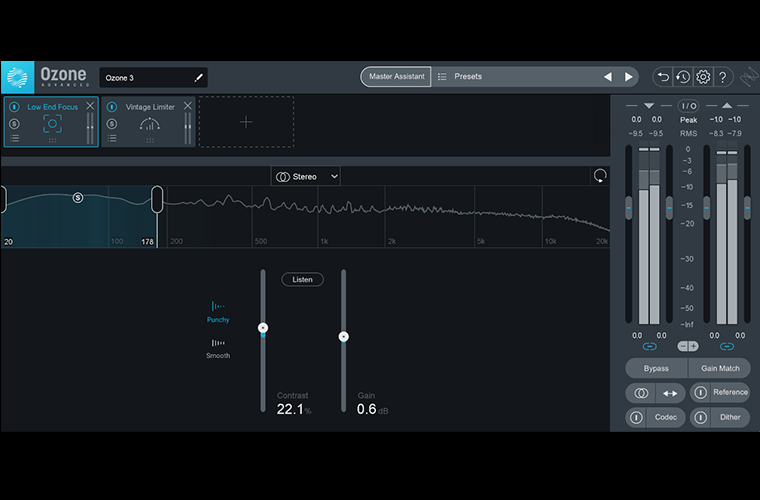760x500 pixels.
Task: Click the Undo arrow icon
Action: 663,77
